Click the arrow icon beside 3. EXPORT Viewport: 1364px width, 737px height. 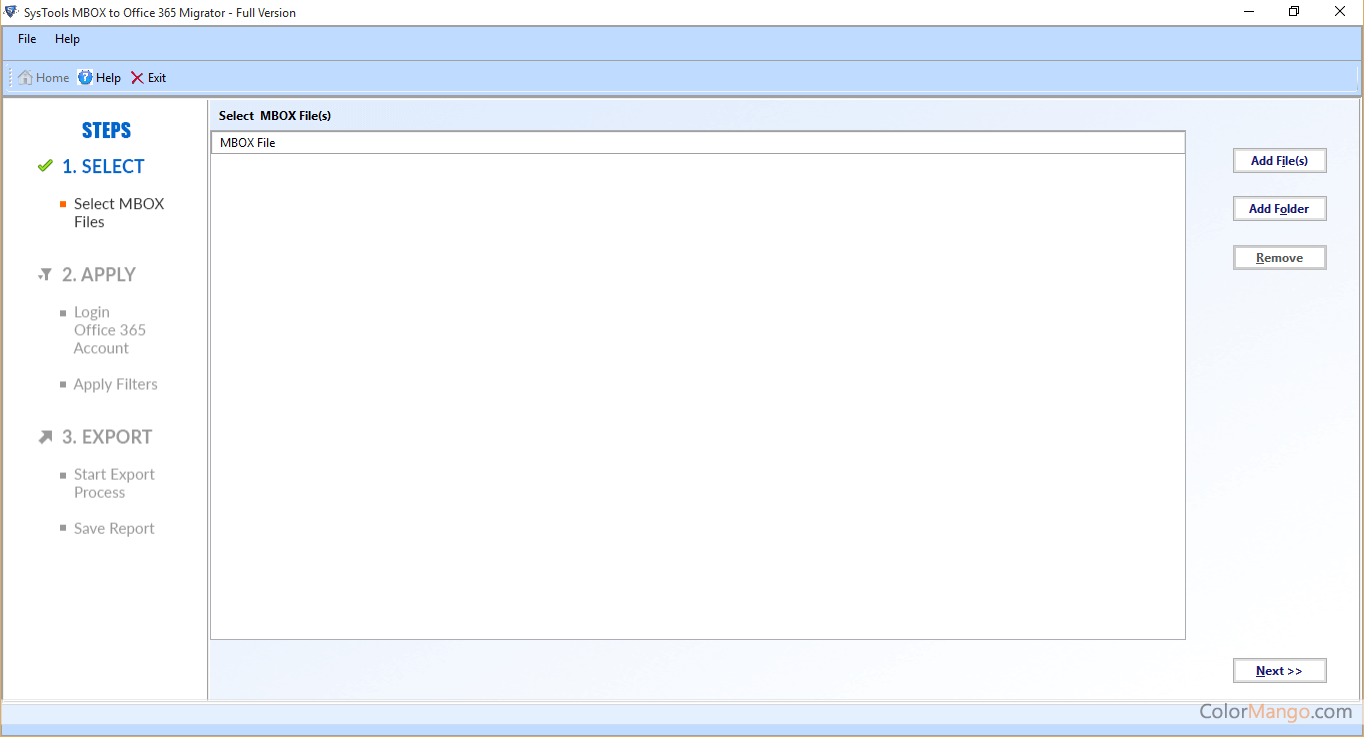click(x=45, y=437)
